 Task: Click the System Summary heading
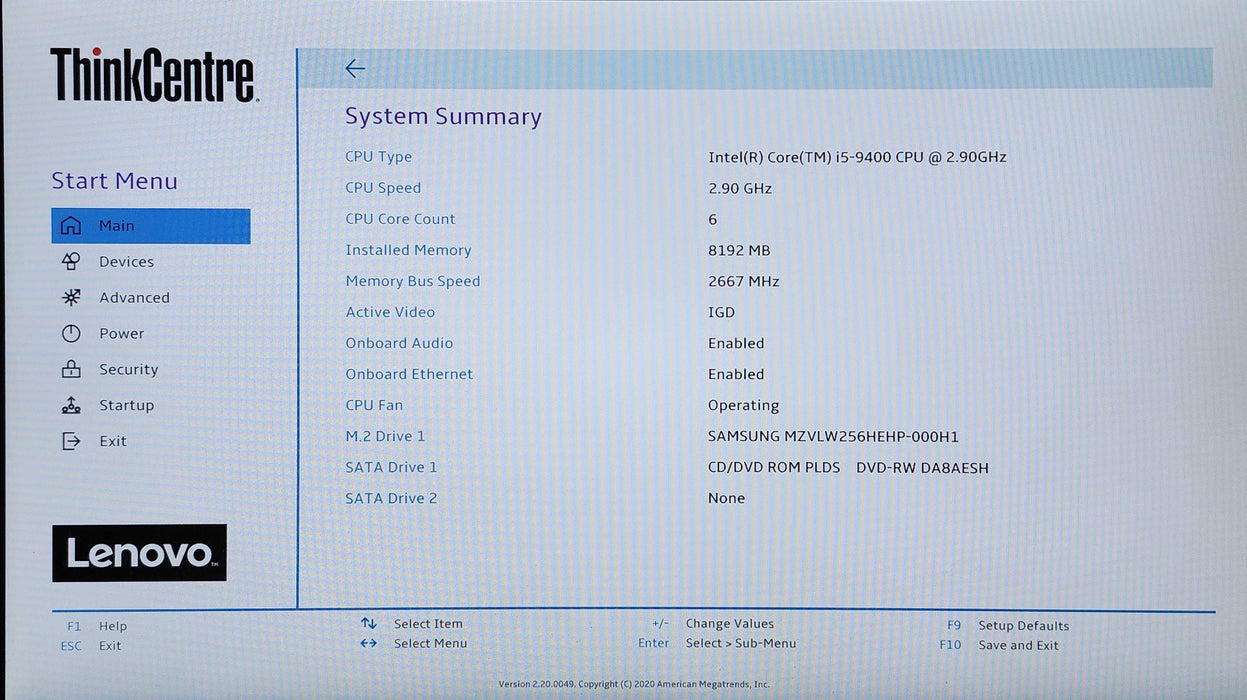pos(443,117)
